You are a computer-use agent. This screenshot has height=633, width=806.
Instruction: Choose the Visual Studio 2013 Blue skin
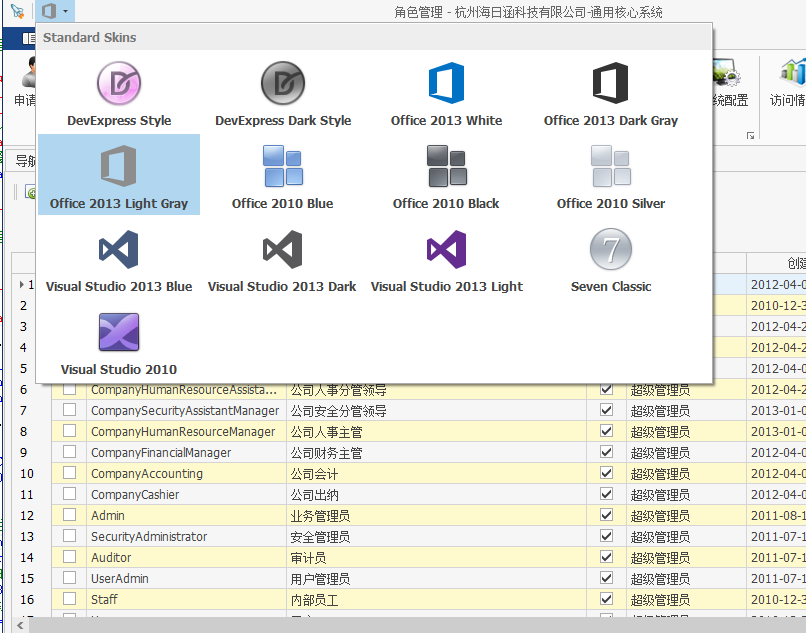(x=119, y=259)
